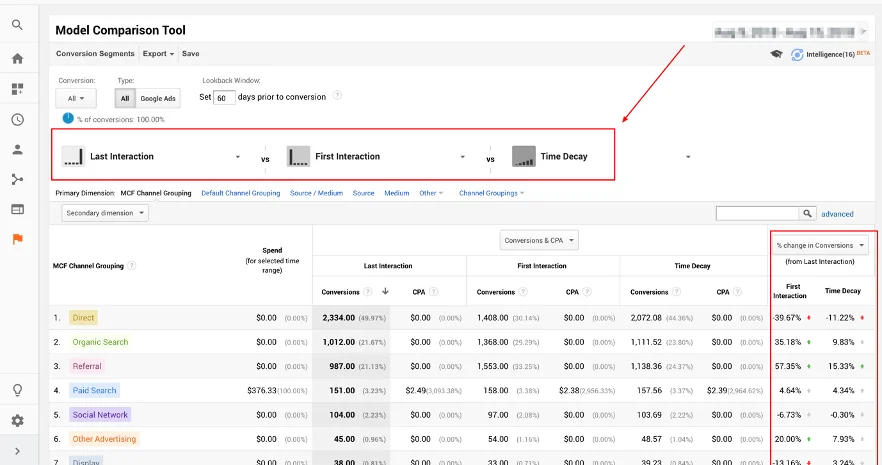
Task: Click the table search input field
Action: pyautogui.click(x=757, y=214)
